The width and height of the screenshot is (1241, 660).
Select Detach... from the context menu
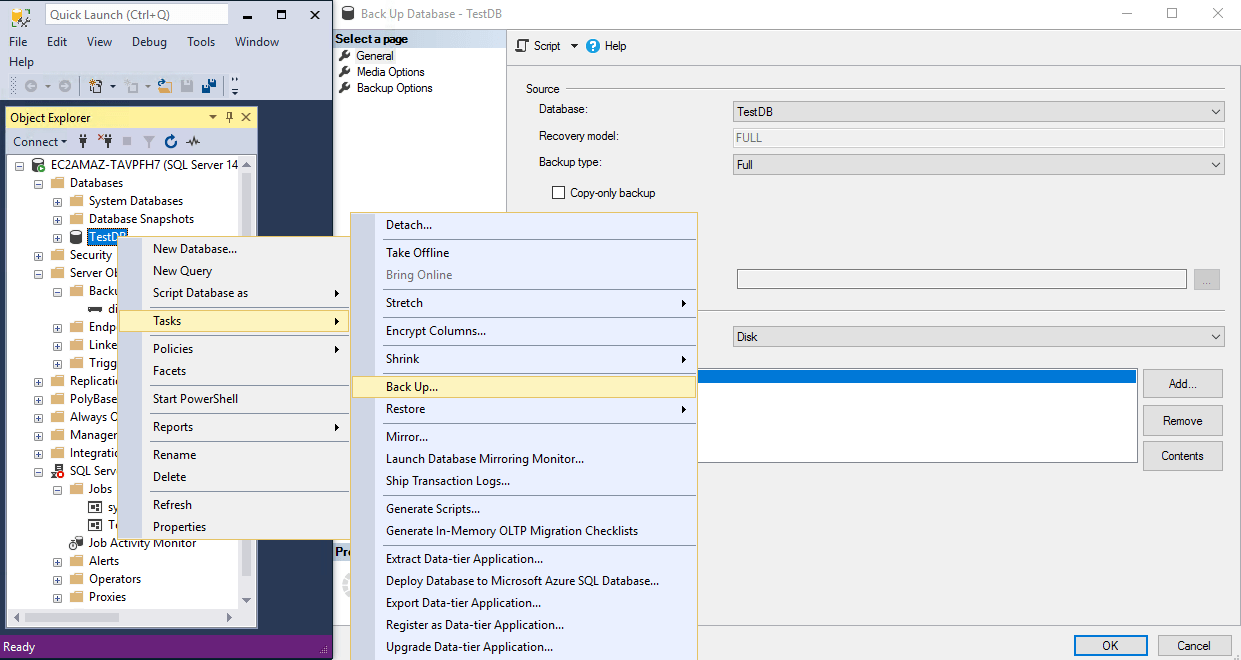[x=410, y=224]
